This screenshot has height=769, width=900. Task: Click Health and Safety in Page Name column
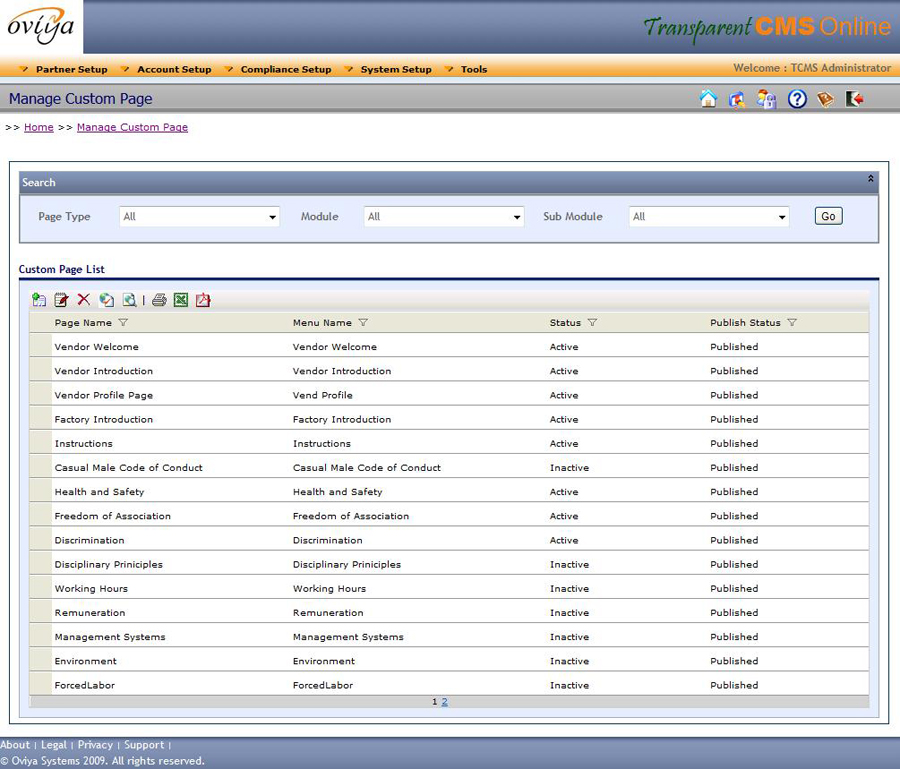coord(99,491)
